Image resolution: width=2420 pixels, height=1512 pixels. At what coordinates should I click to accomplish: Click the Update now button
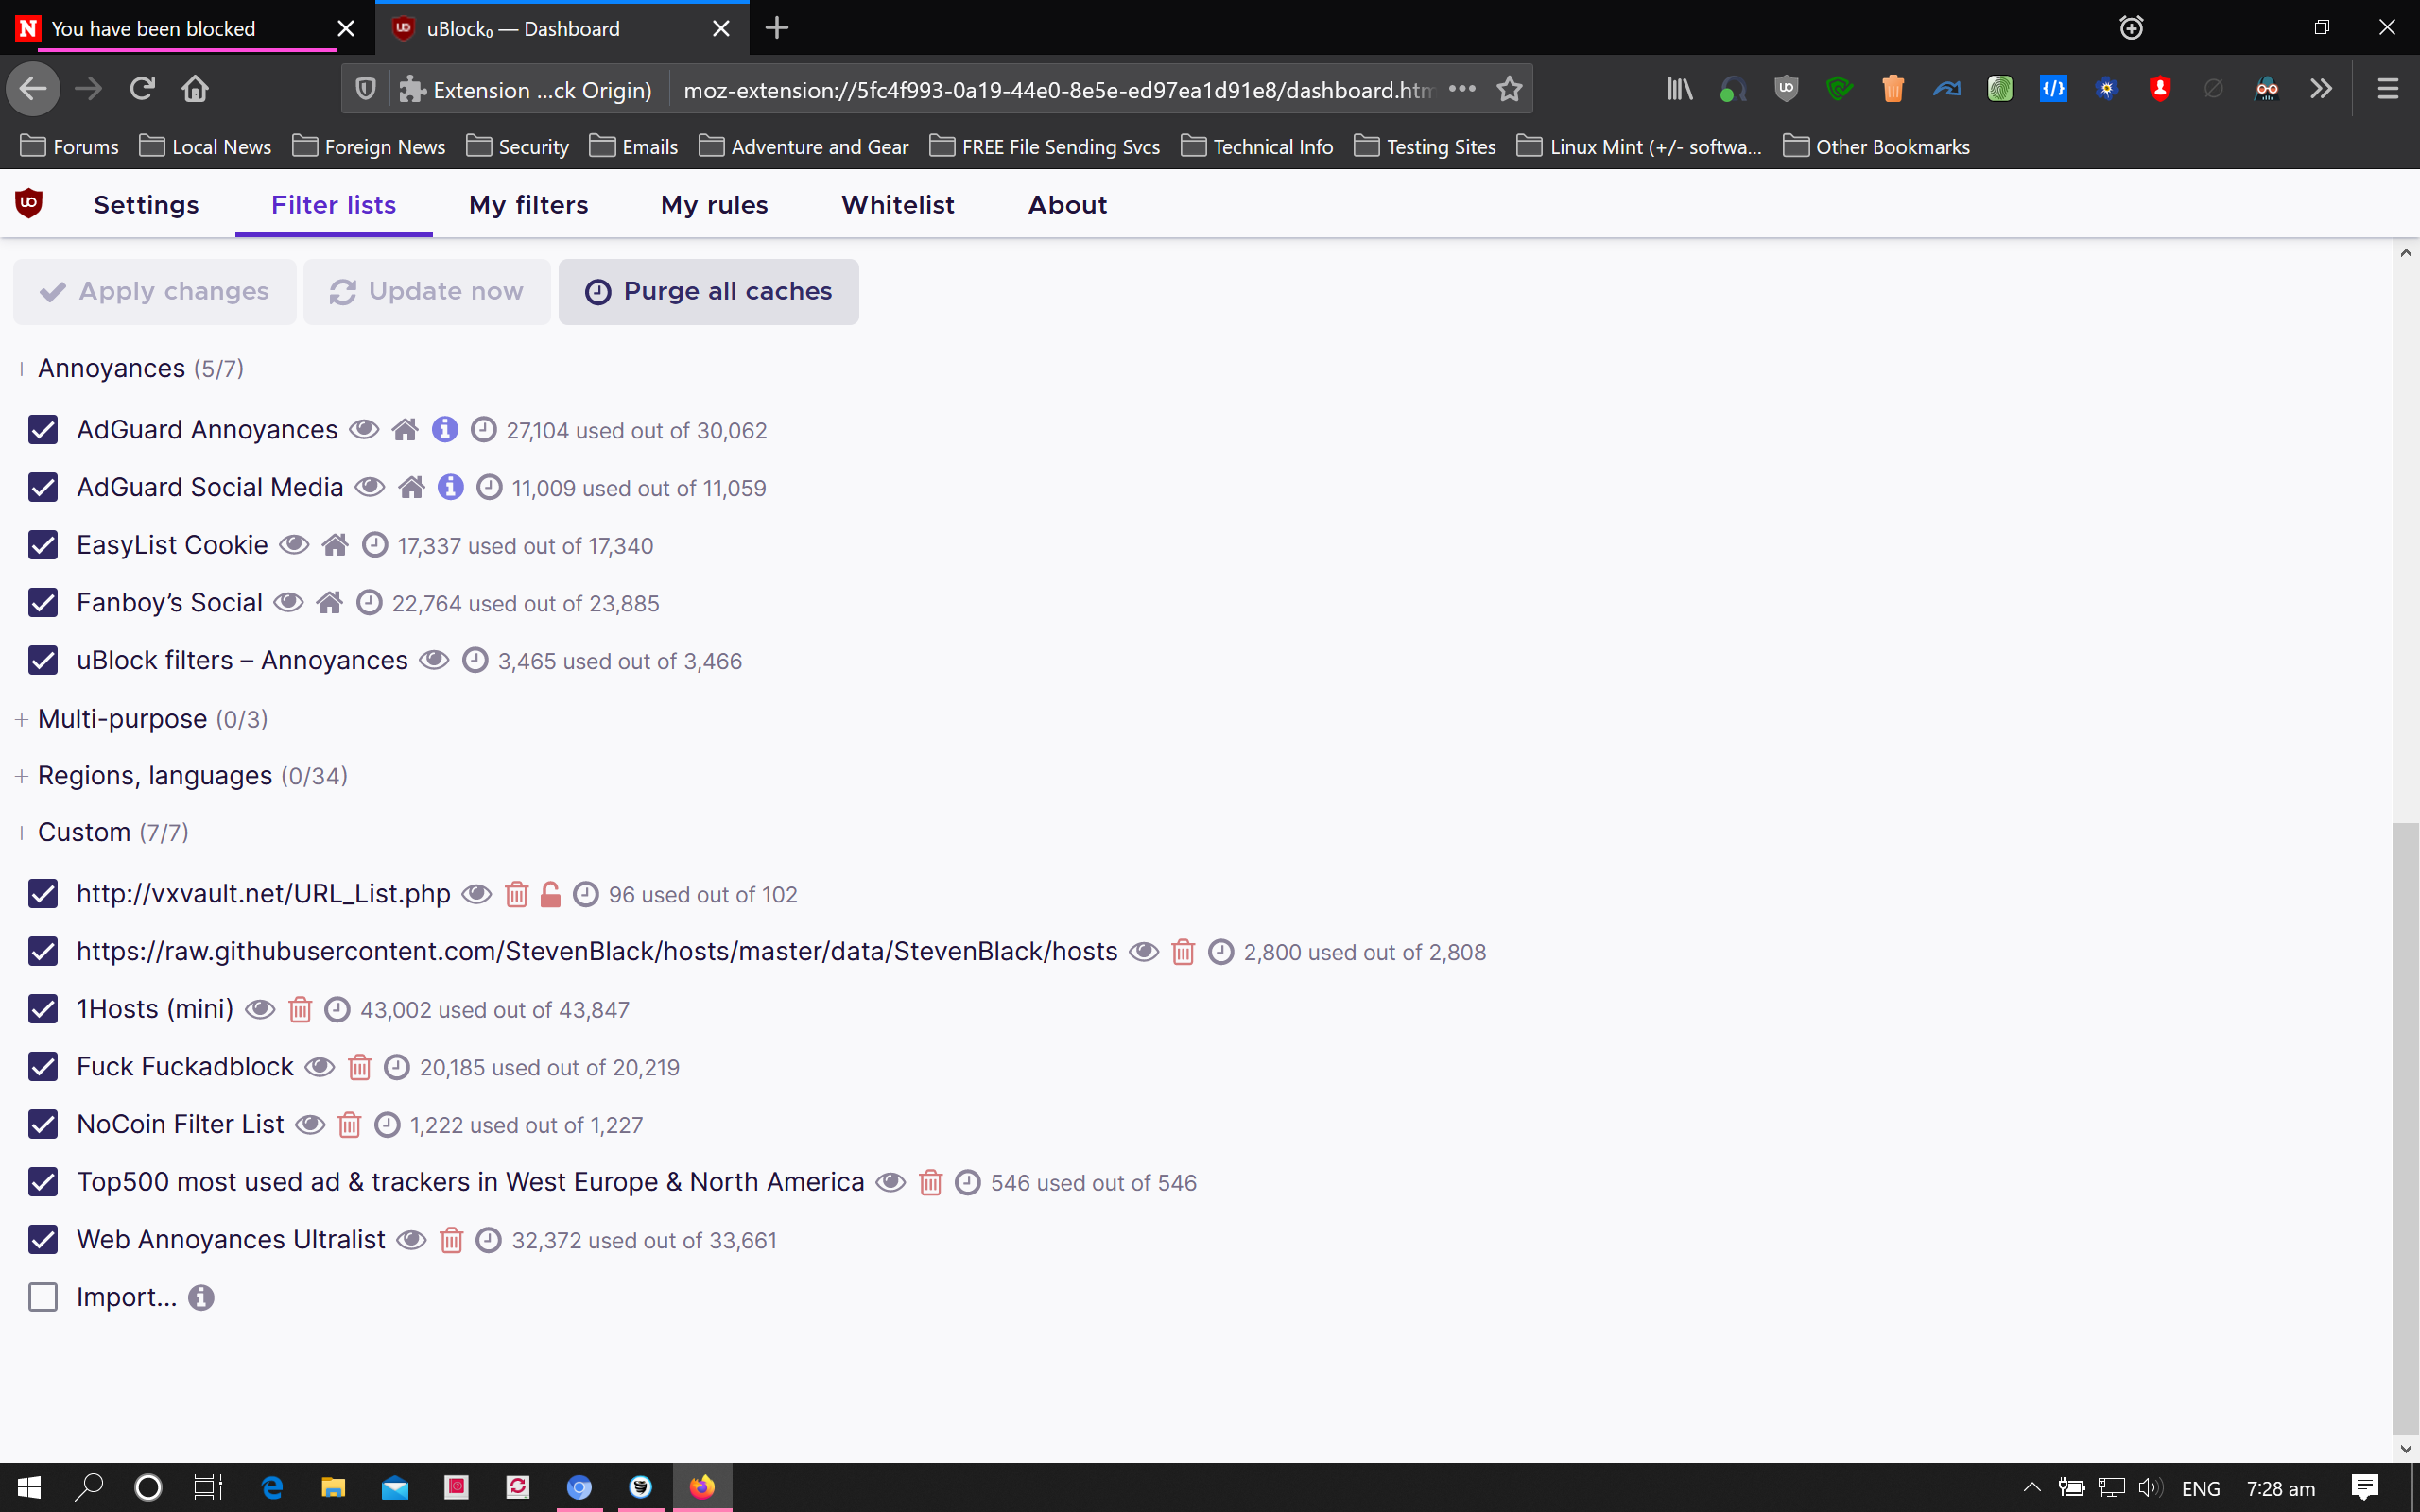coord(427,292)
